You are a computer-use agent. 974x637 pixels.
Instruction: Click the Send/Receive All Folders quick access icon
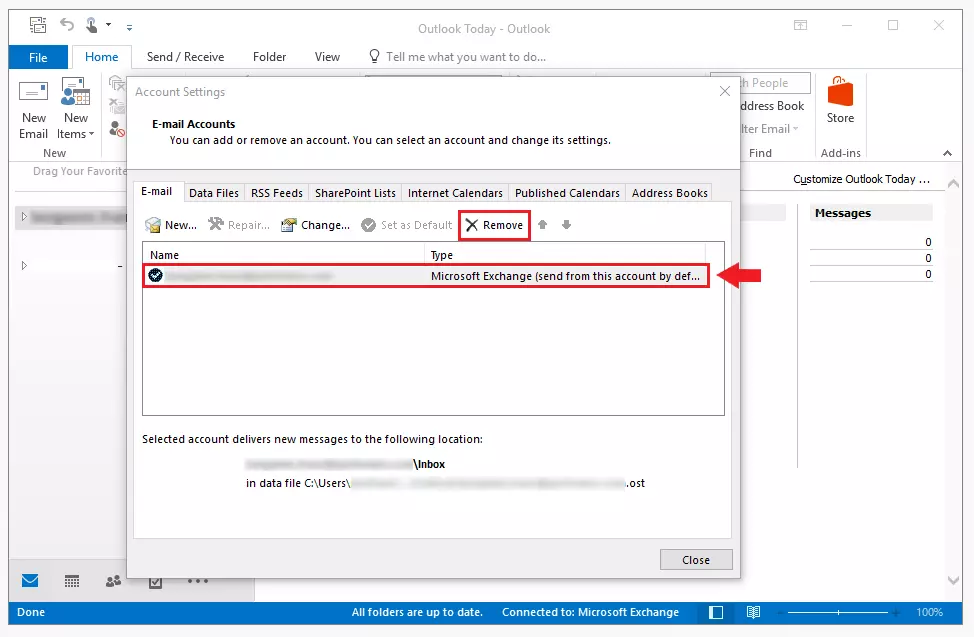tap(38, 25)
